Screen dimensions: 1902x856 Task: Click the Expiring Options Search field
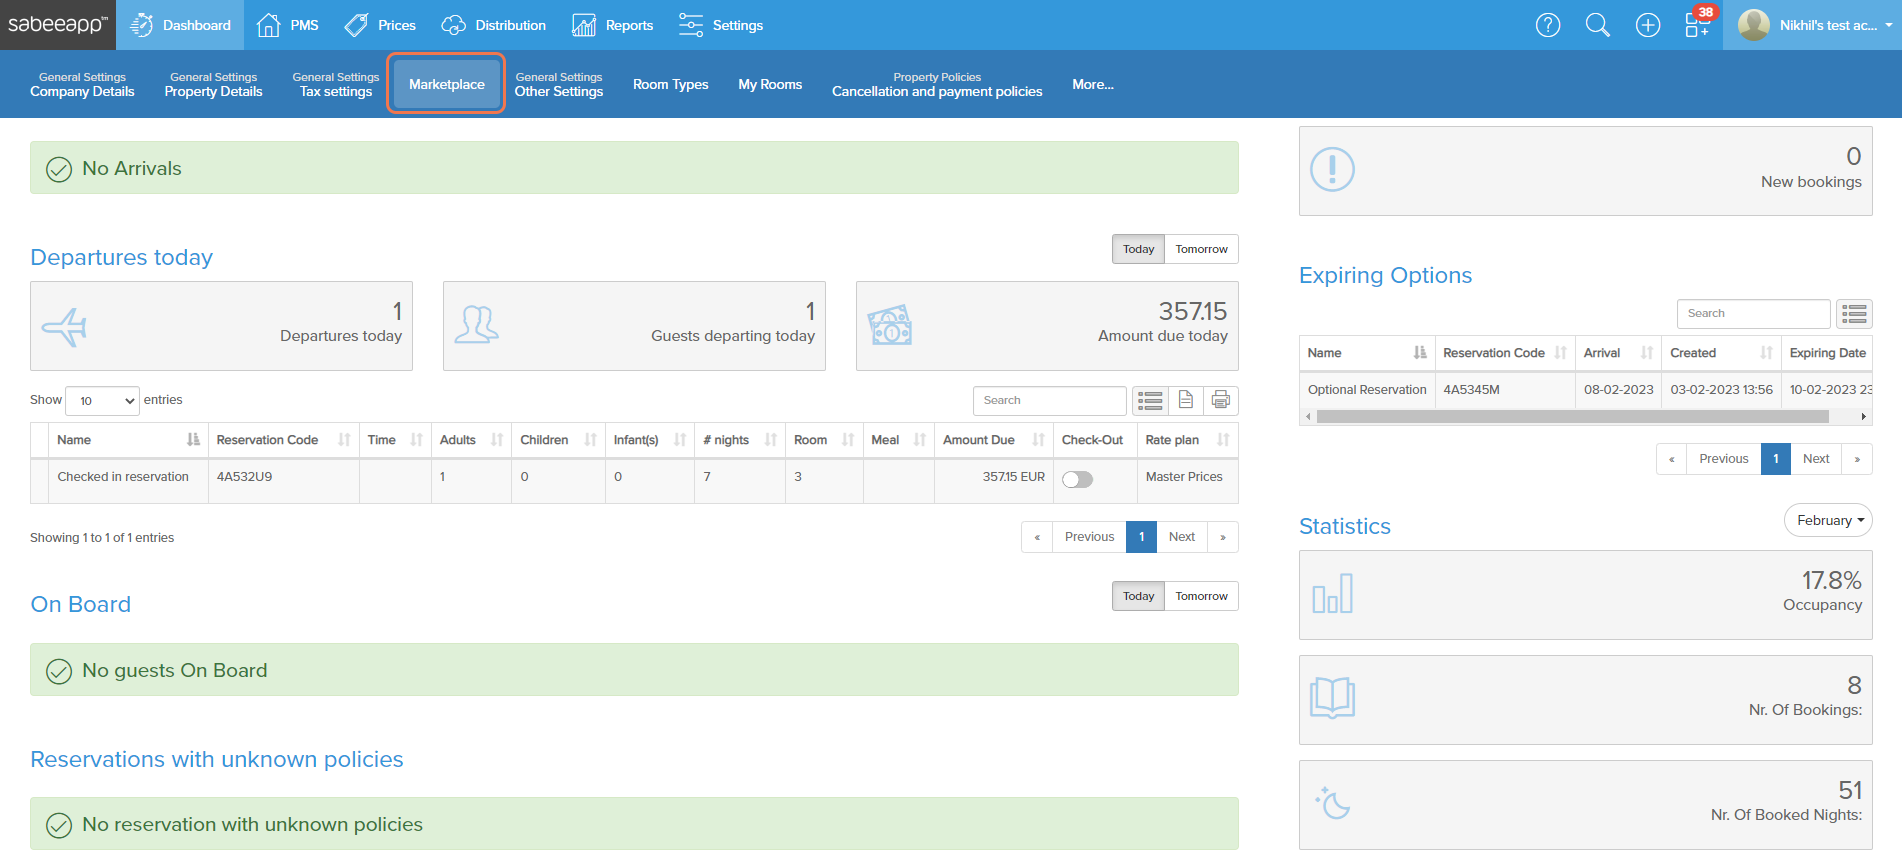(1753, 314)
